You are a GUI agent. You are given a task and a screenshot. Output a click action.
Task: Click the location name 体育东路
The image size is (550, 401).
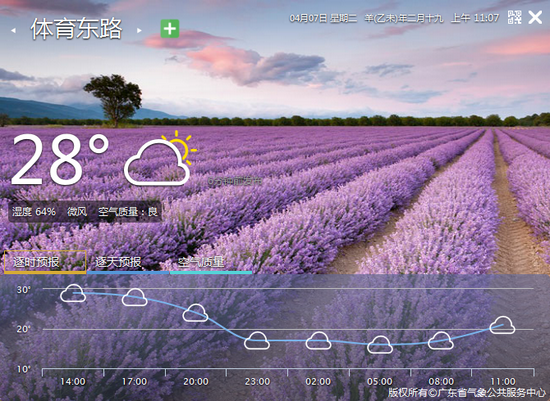coord(76,29)
